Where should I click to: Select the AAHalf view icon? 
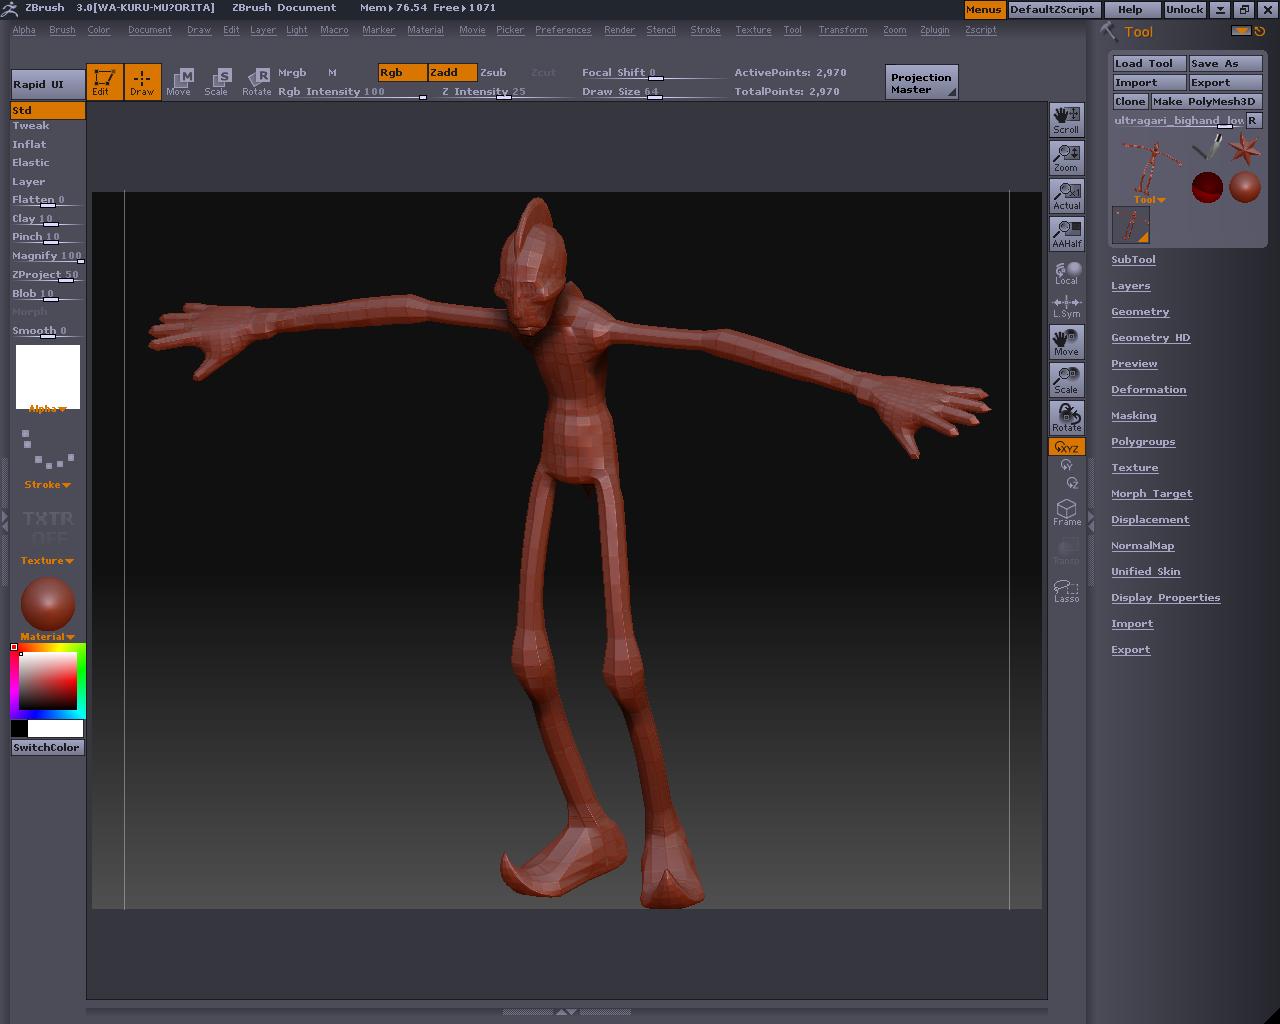(x=1066, y=233)
